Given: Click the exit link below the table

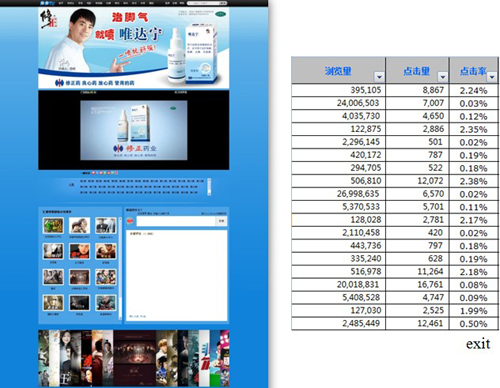Looking at the screenshot, I should (478, 344).
